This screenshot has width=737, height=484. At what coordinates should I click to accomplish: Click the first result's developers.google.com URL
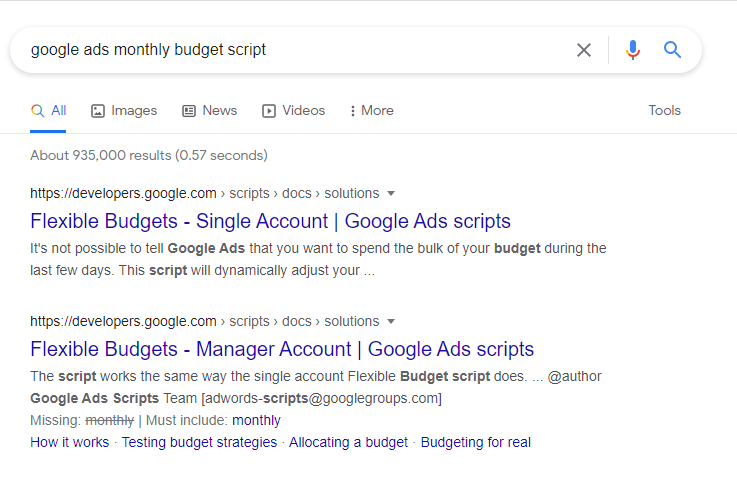tap(123, 193)
